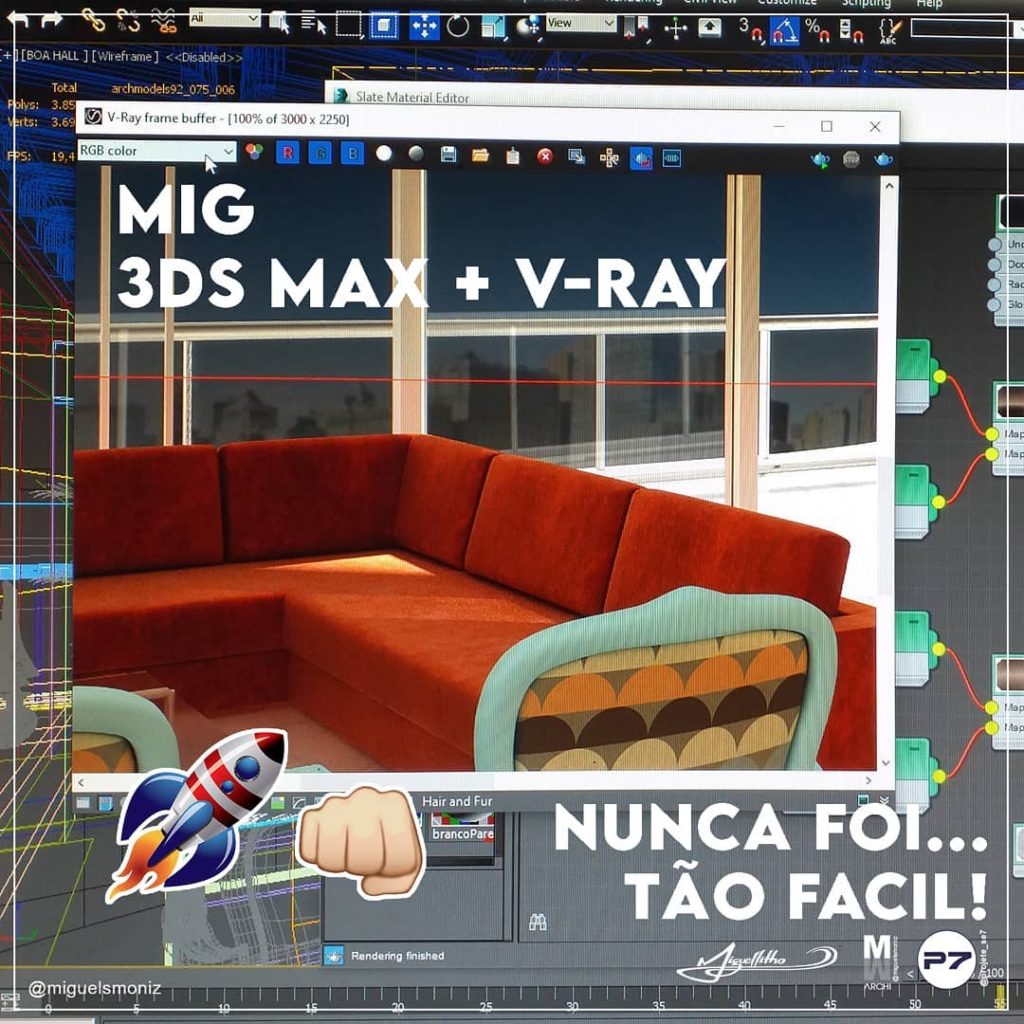1024x1024 pixels.
Task: Open the Customize menu
Action: 787,3
